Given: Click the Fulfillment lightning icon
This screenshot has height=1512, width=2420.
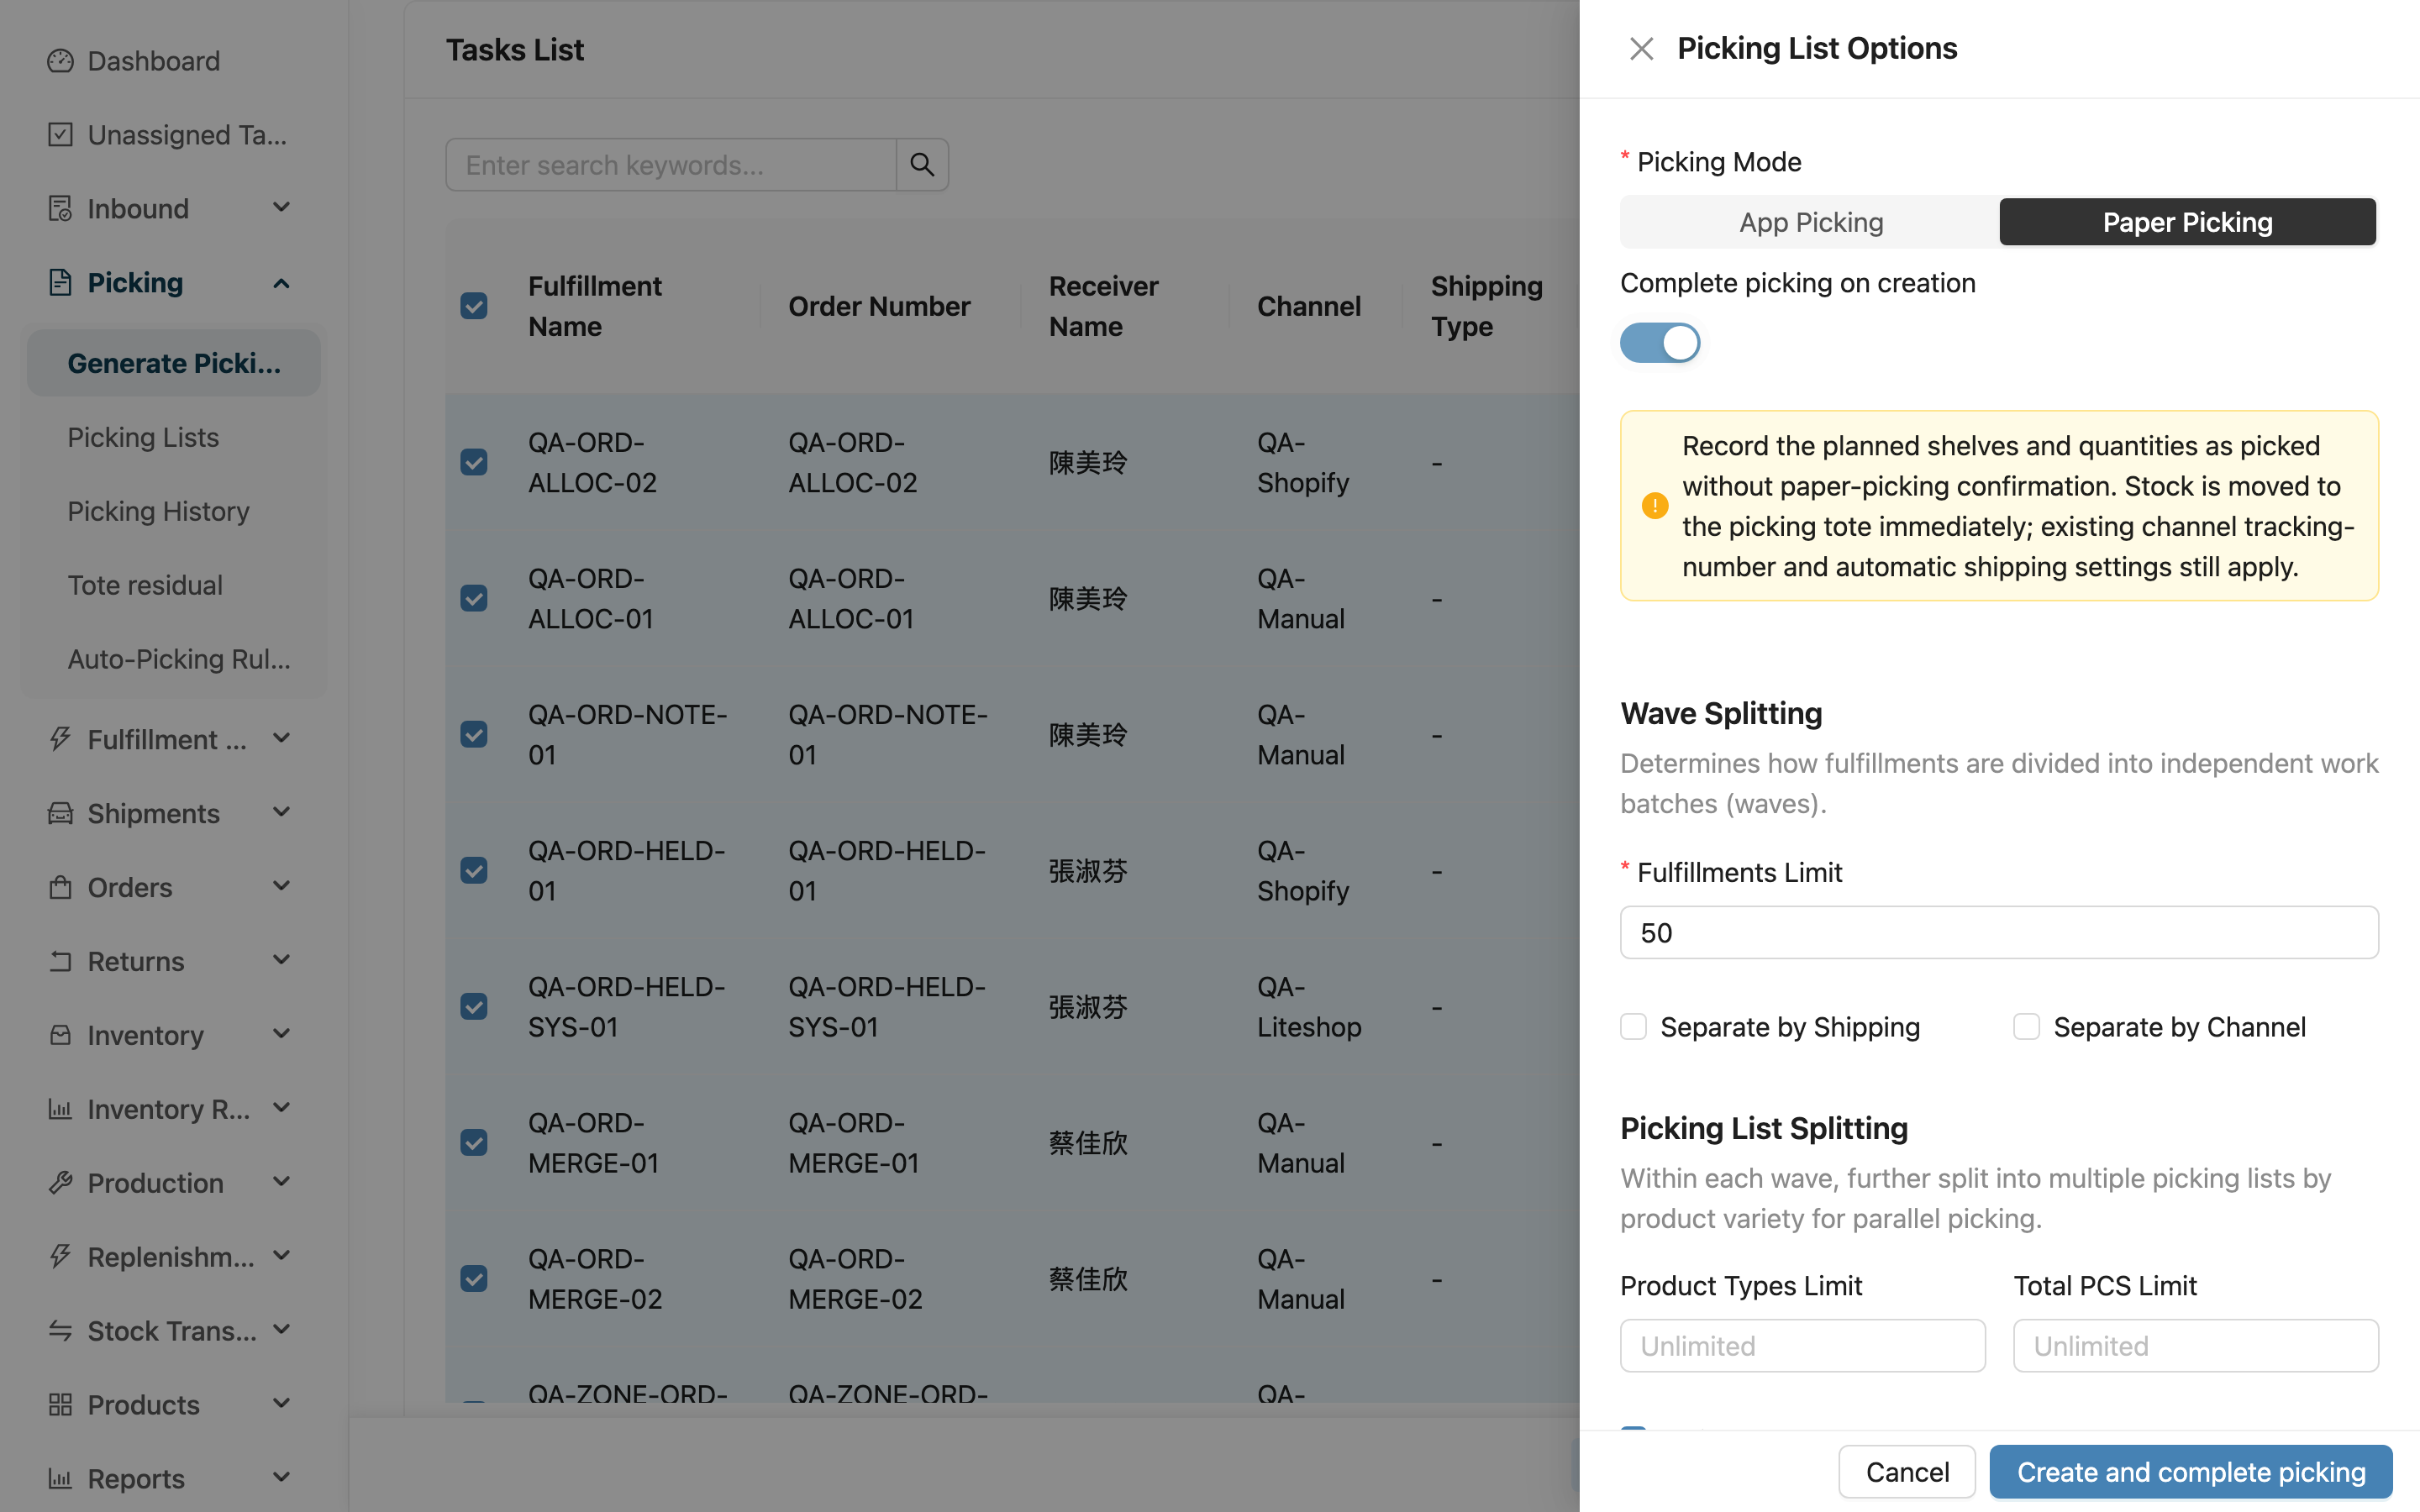Looking at the screenshot, I should pyautogui.click(x=60, y=739).
